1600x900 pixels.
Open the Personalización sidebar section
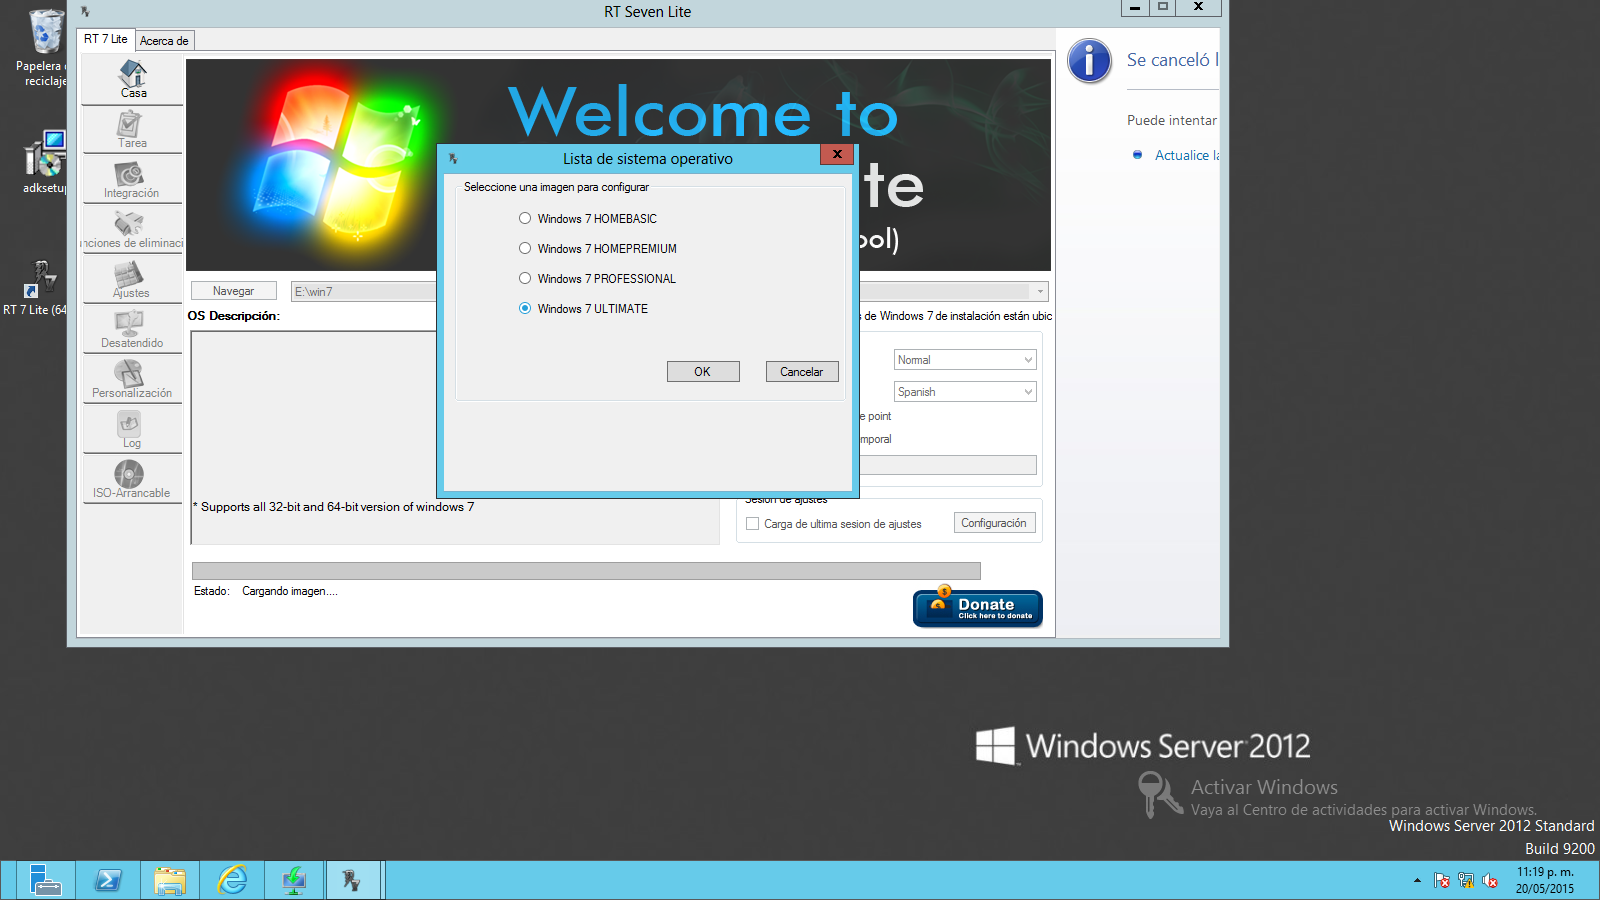tap(132, 379)
